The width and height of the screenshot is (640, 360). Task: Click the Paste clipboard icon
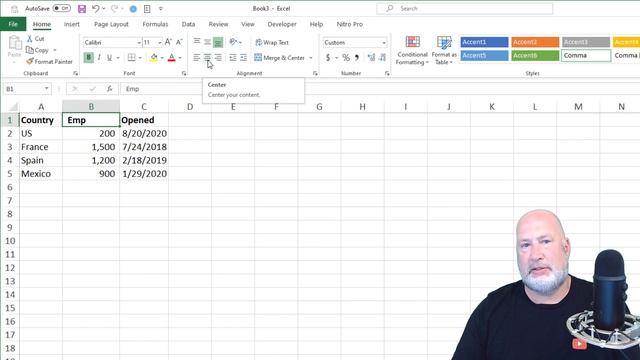point(15,43)
